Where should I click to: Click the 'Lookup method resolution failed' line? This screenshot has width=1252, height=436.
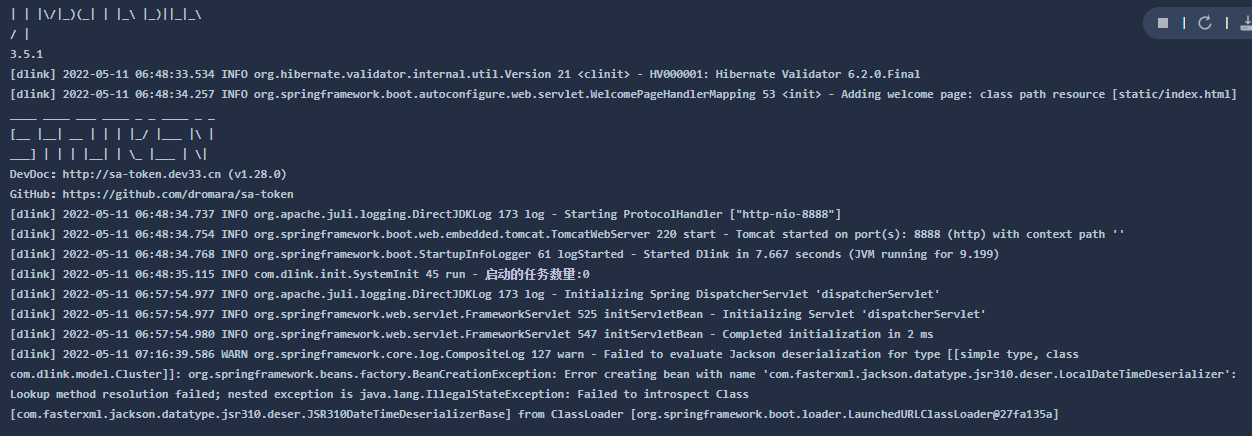(379, 394)
